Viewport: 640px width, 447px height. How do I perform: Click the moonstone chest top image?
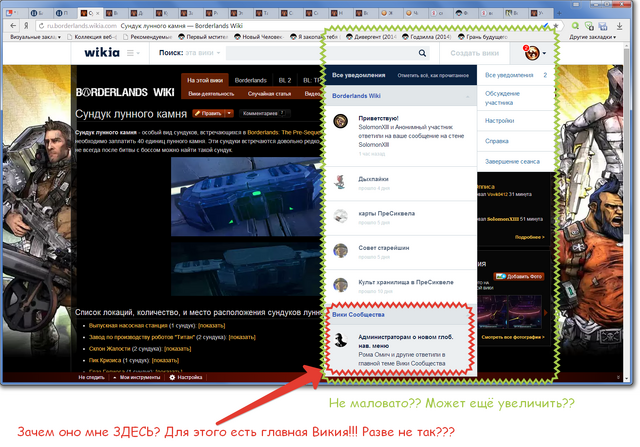[247, 196]
